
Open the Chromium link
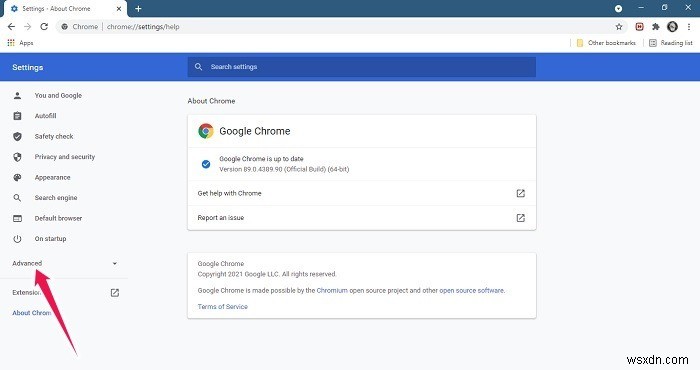(332, 291)
